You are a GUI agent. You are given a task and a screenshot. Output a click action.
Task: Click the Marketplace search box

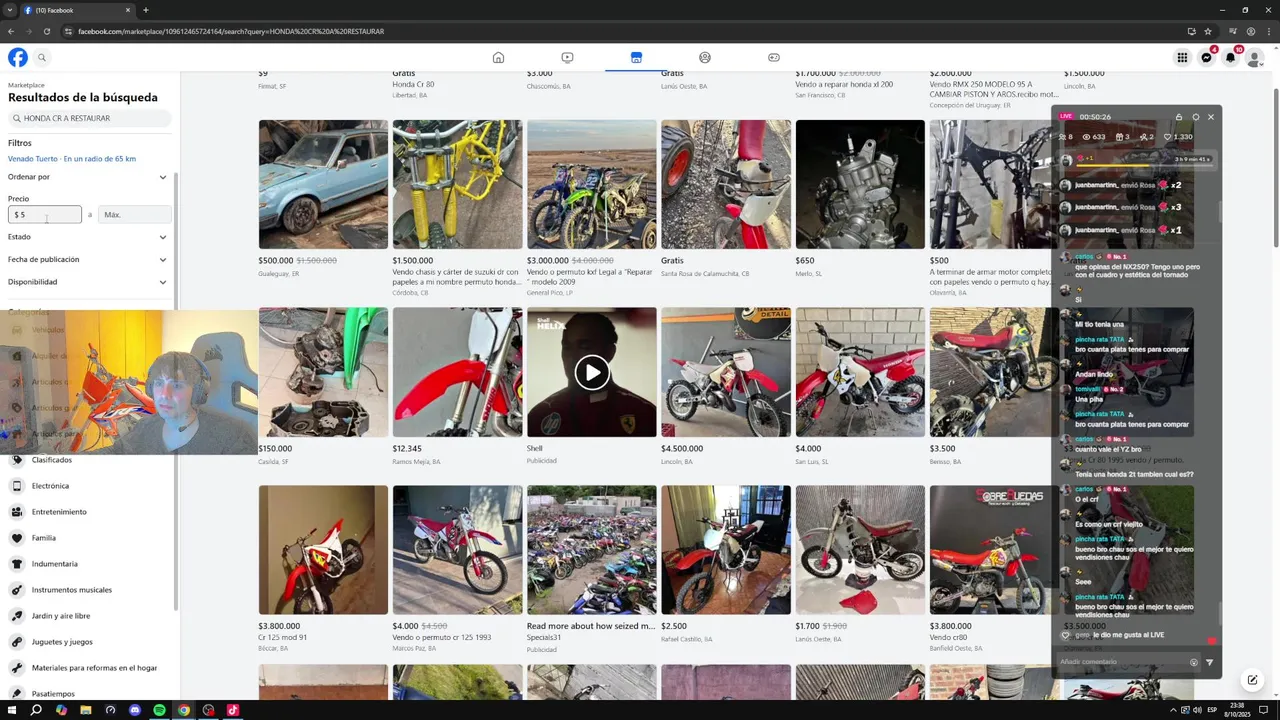[x=89, y=118]
